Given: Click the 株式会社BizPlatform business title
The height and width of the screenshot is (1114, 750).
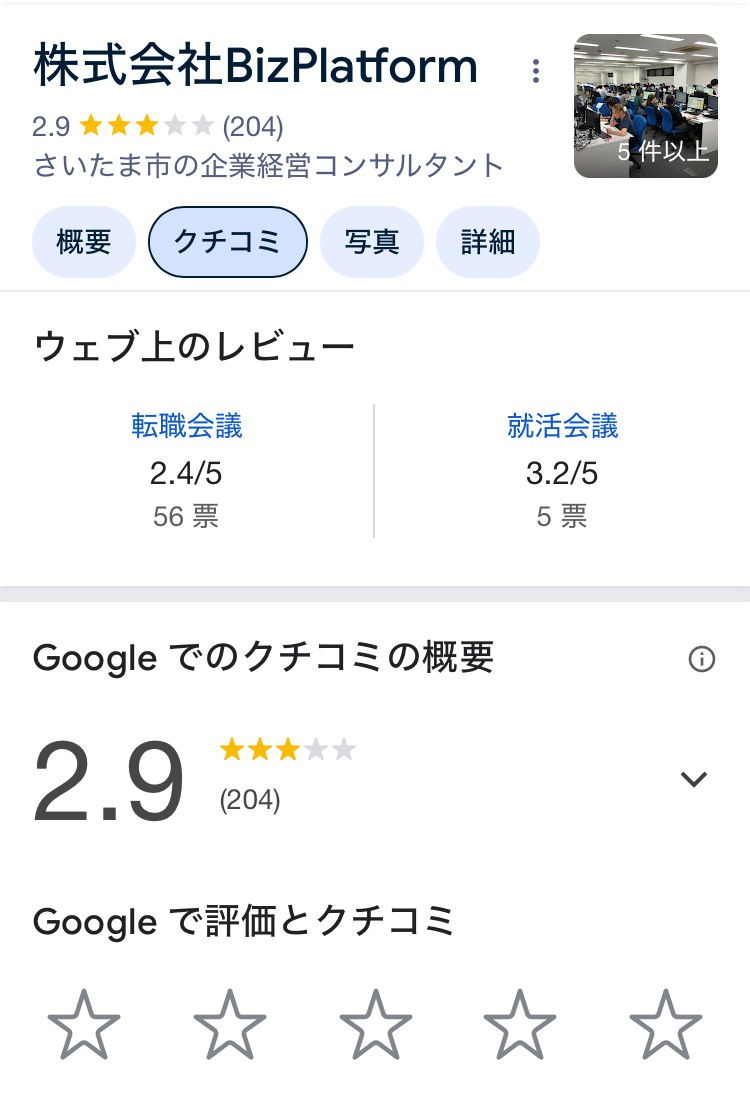Looking at the screenshot, I should coord(256,65).
